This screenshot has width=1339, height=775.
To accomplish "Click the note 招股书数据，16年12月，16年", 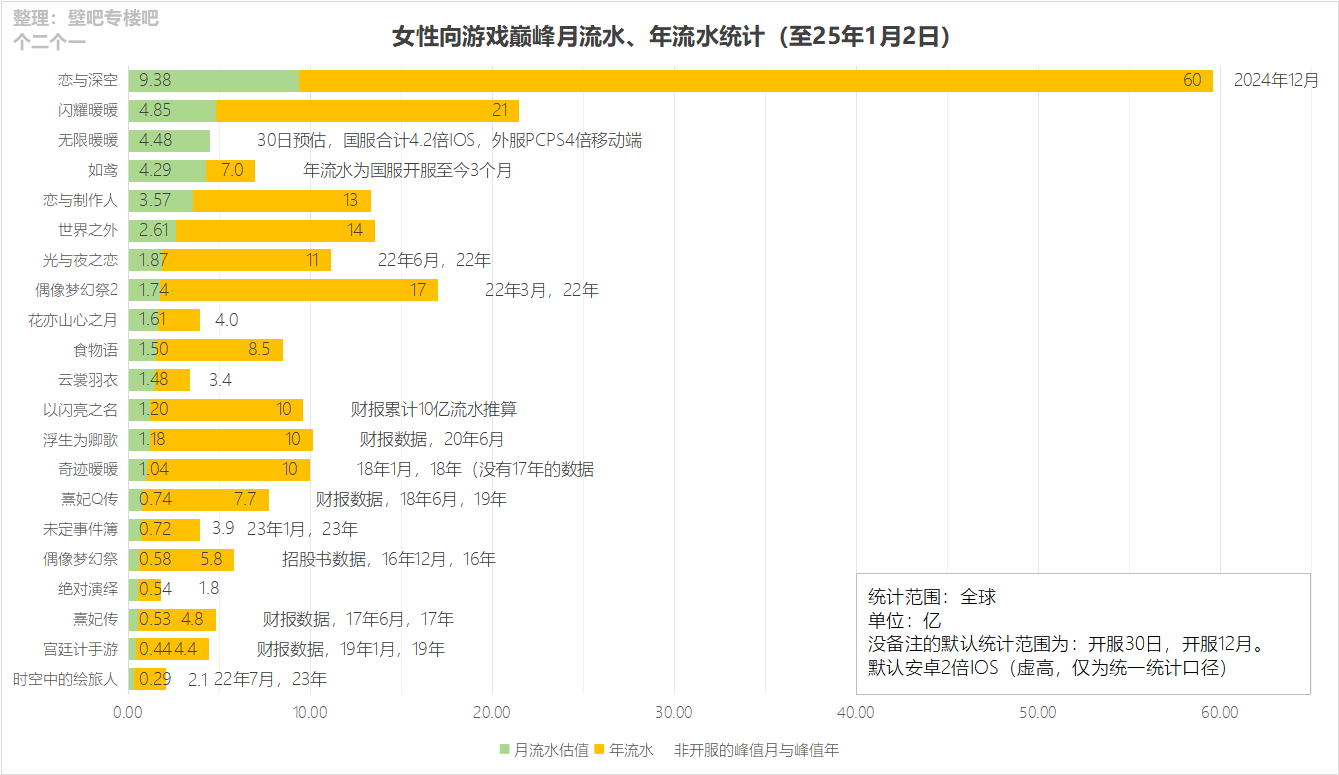I will (x=389, y=560).
